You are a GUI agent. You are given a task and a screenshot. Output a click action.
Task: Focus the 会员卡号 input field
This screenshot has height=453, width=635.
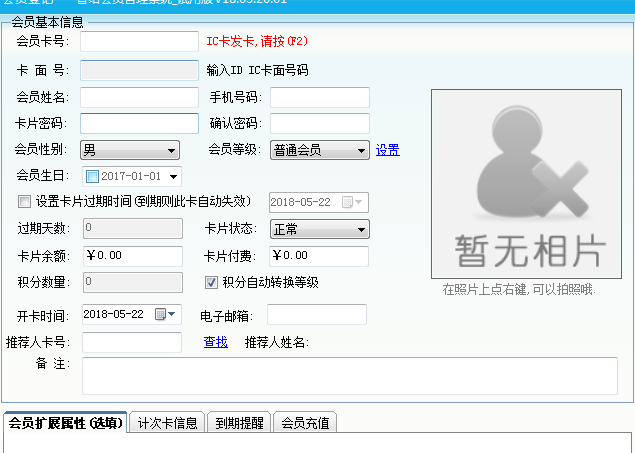point(139,42)
